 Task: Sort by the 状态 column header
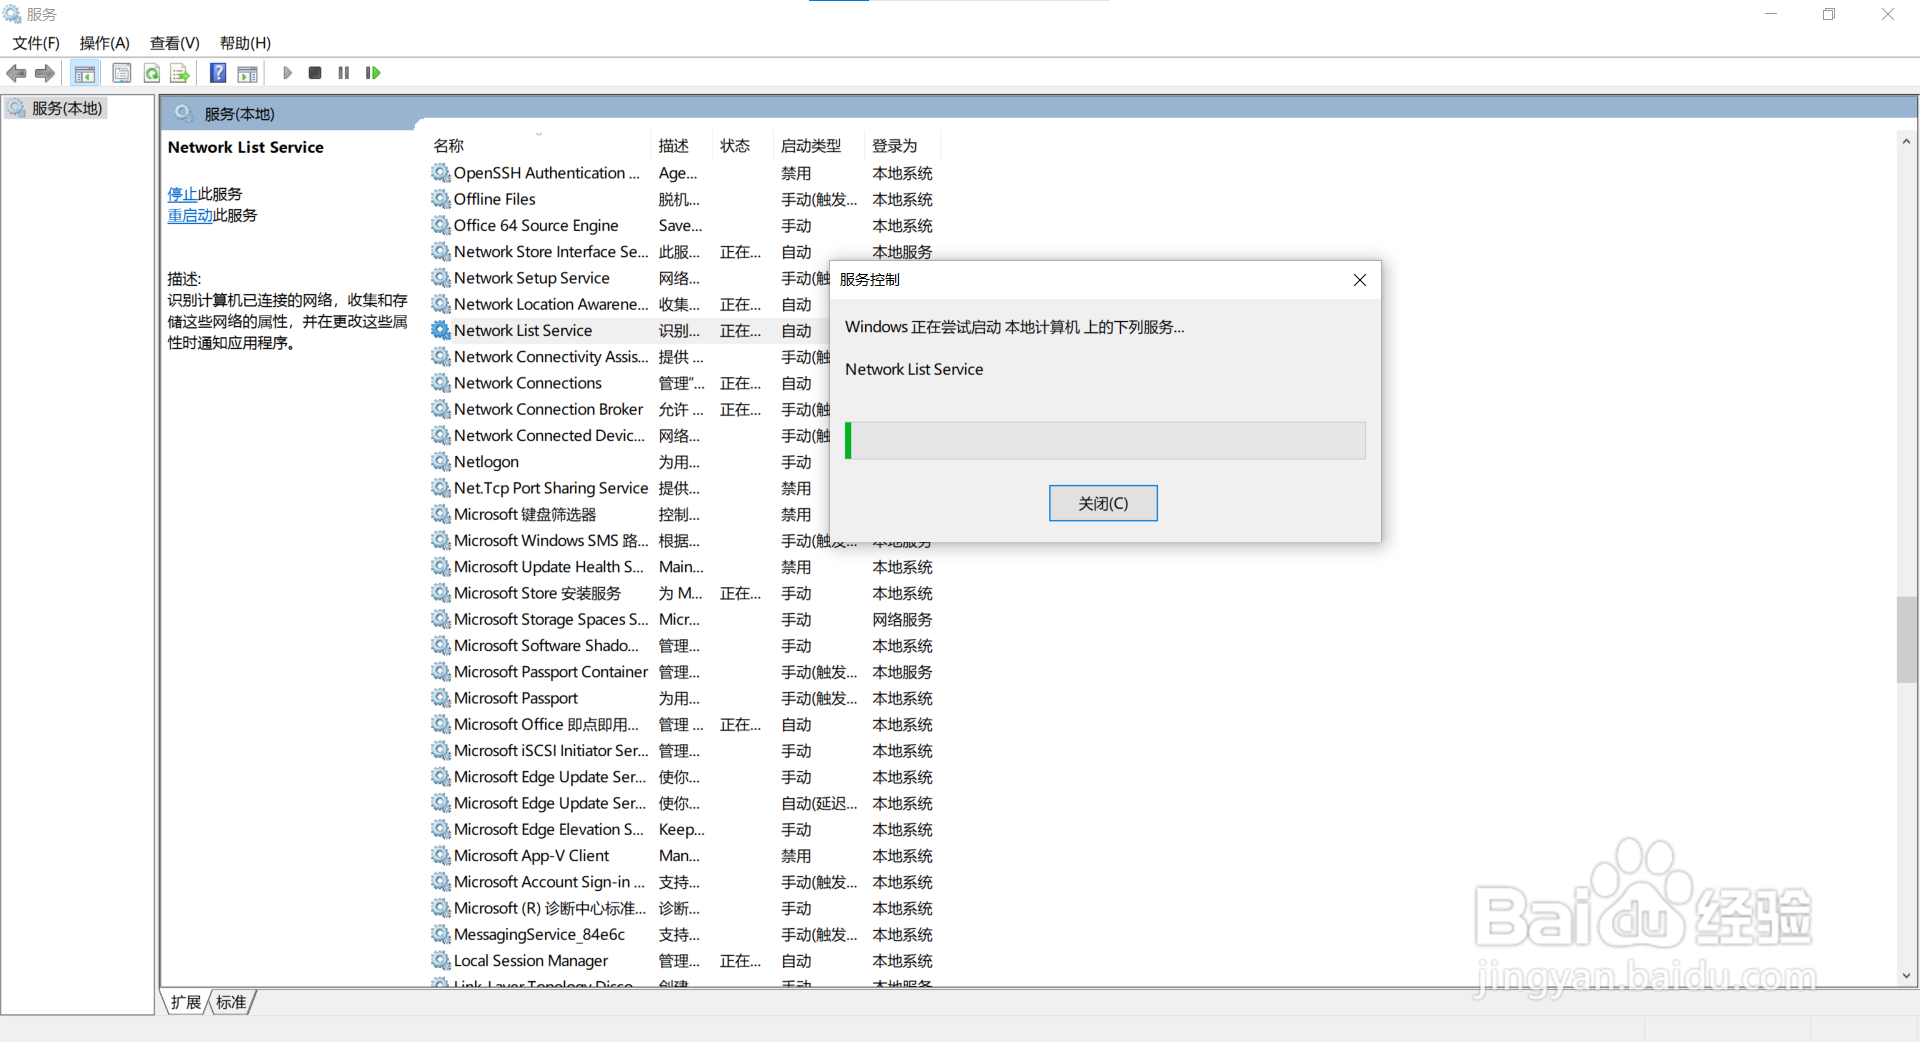[x=743, y=146]
